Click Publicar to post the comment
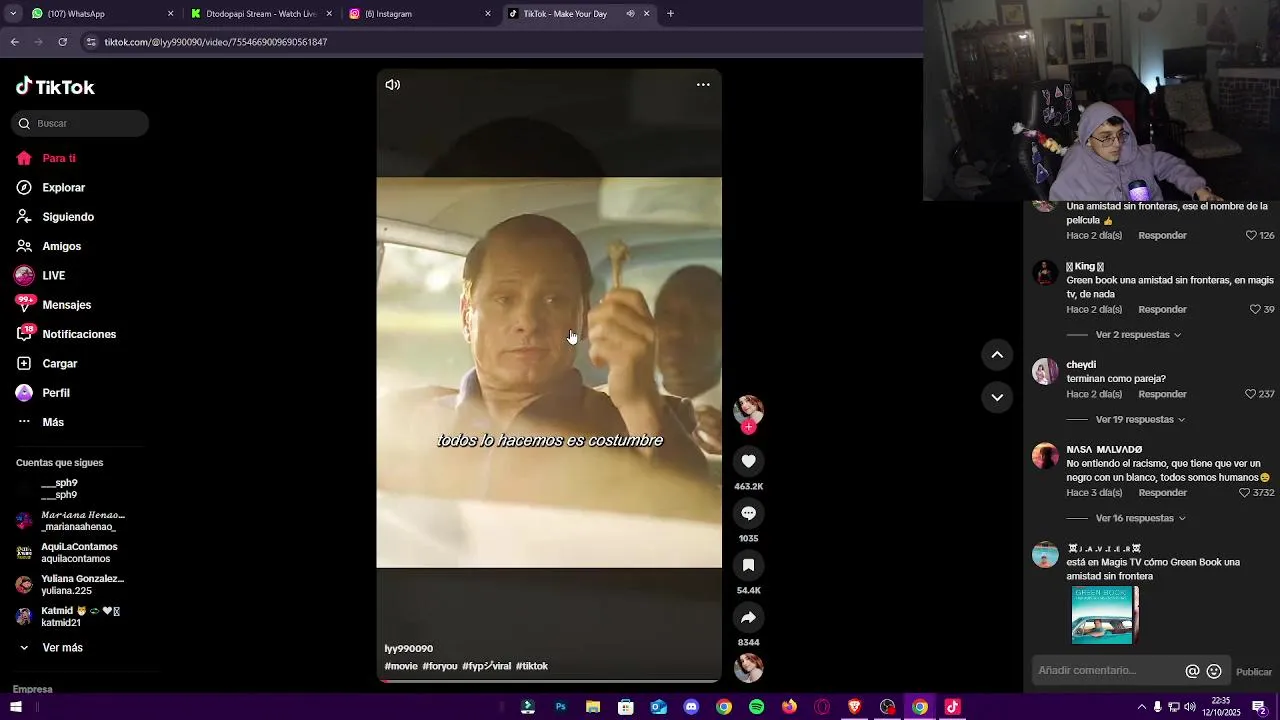Viewport: 1280px width, 720px height. pos(1254,672)
